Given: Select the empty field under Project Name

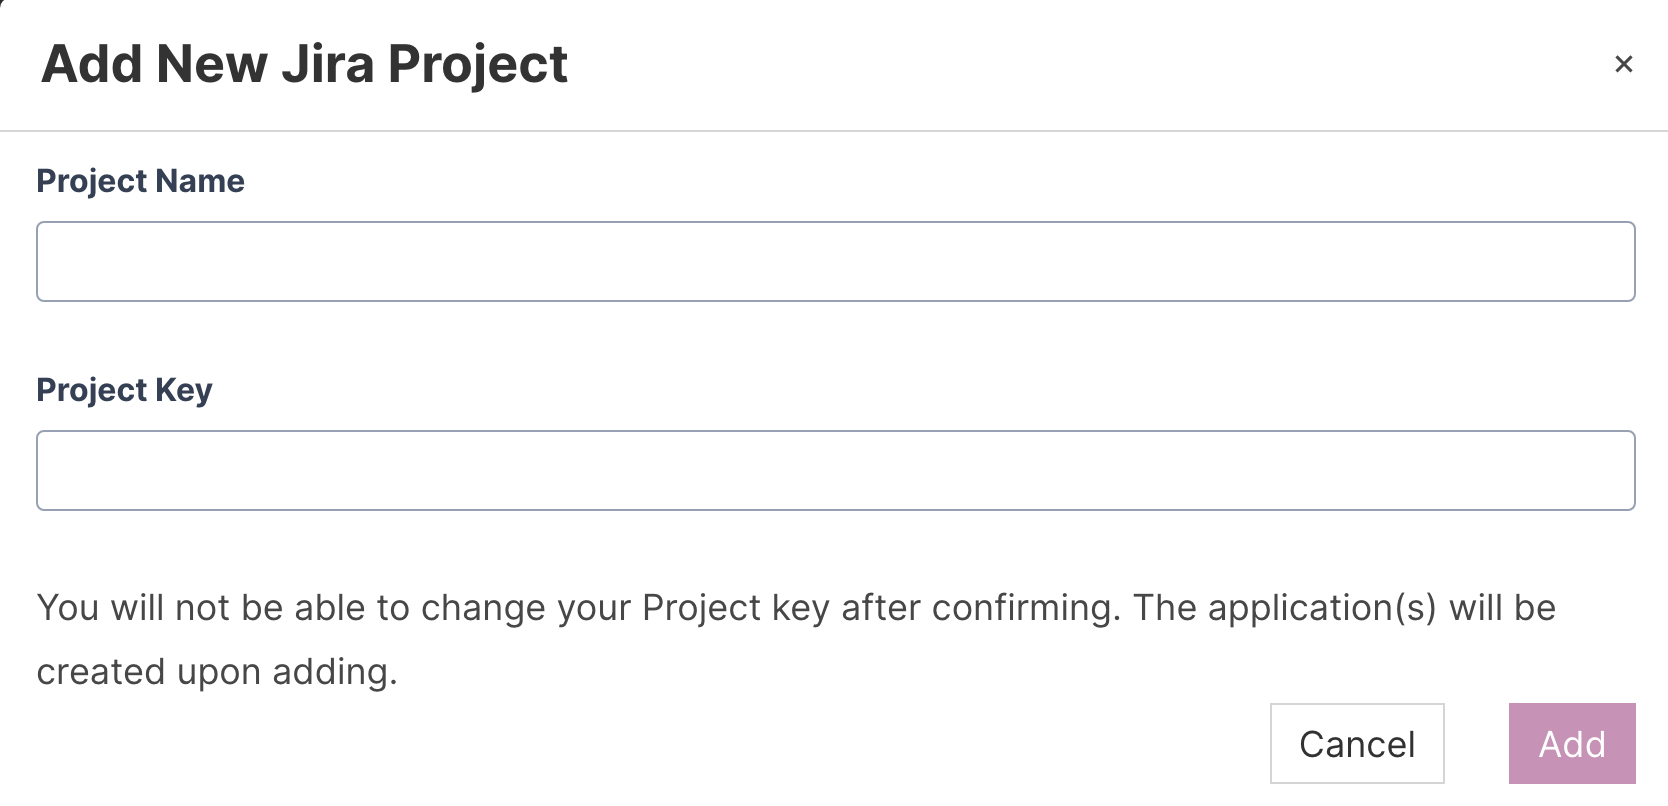Looking at the screenshot, I should (x=835, y=261).
